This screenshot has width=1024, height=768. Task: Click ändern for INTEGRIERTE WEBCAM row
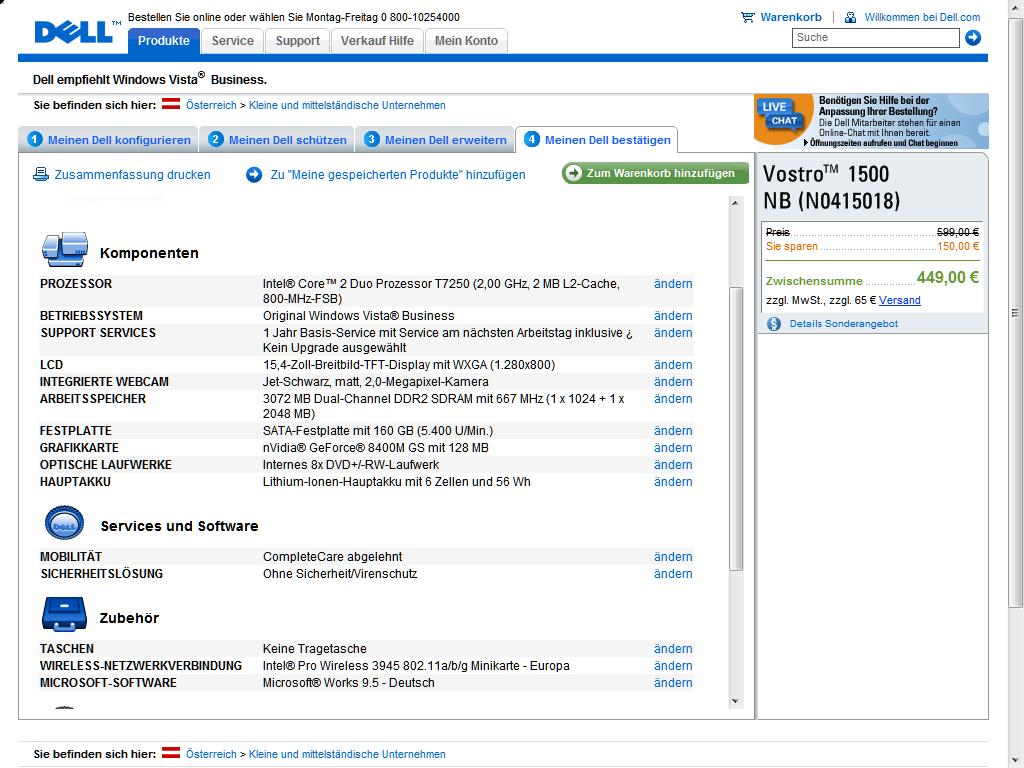pyautogui.click(x=673, y=381)
